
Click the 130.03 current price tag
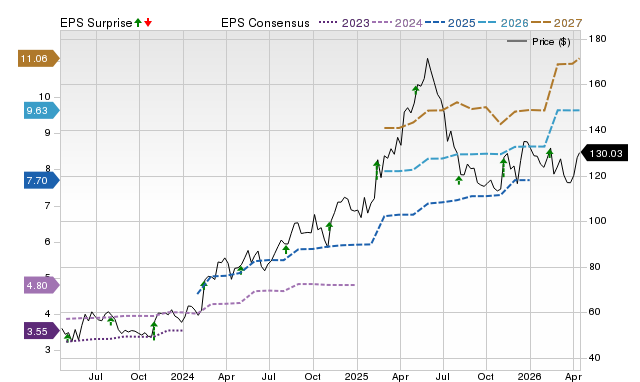tap(604, 153)
